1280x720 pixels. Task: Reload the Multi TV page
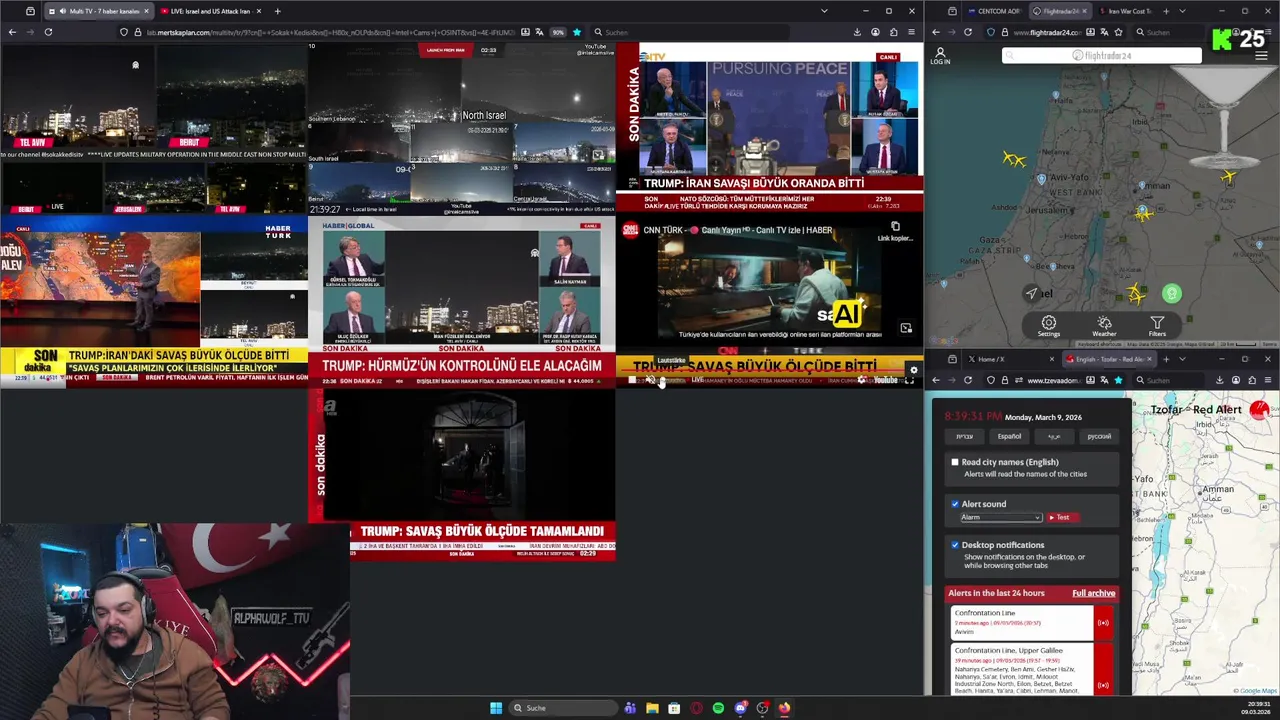click(x=48, y=32)
